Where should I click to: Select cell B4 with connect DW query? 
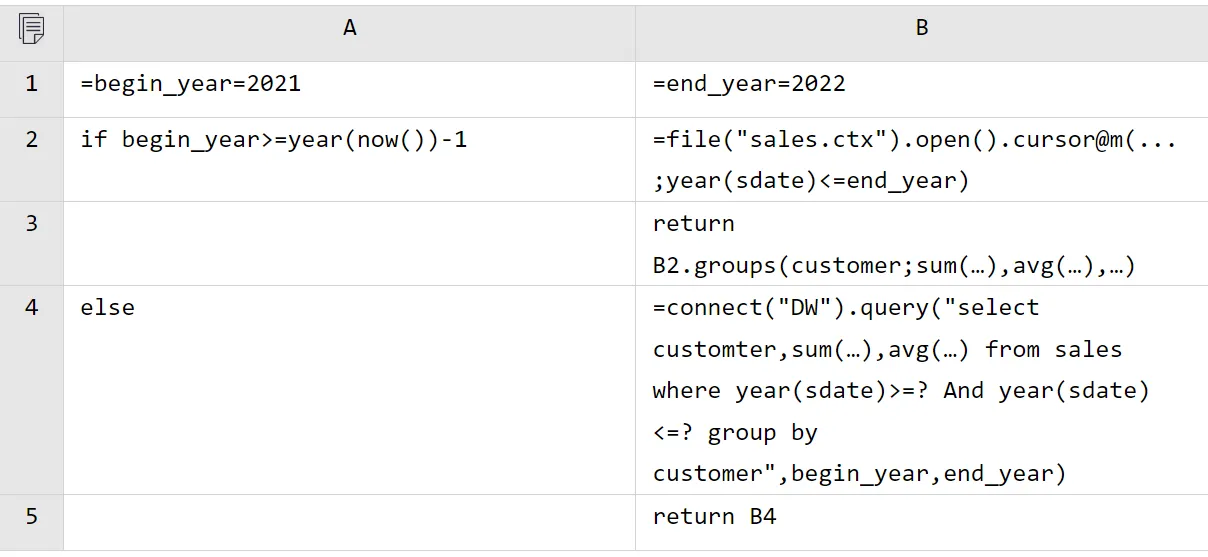pyautogui.click(x=921, y=389)
